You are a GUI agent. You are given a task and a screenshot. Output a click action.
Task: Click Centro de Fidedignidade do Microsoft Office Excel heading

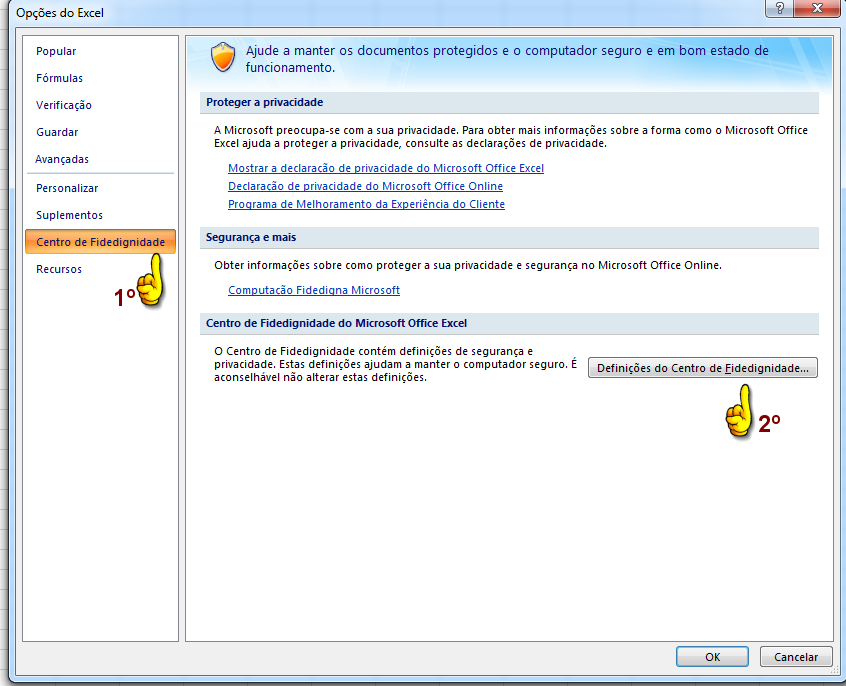pyautogui.click(x=336, y=323)
